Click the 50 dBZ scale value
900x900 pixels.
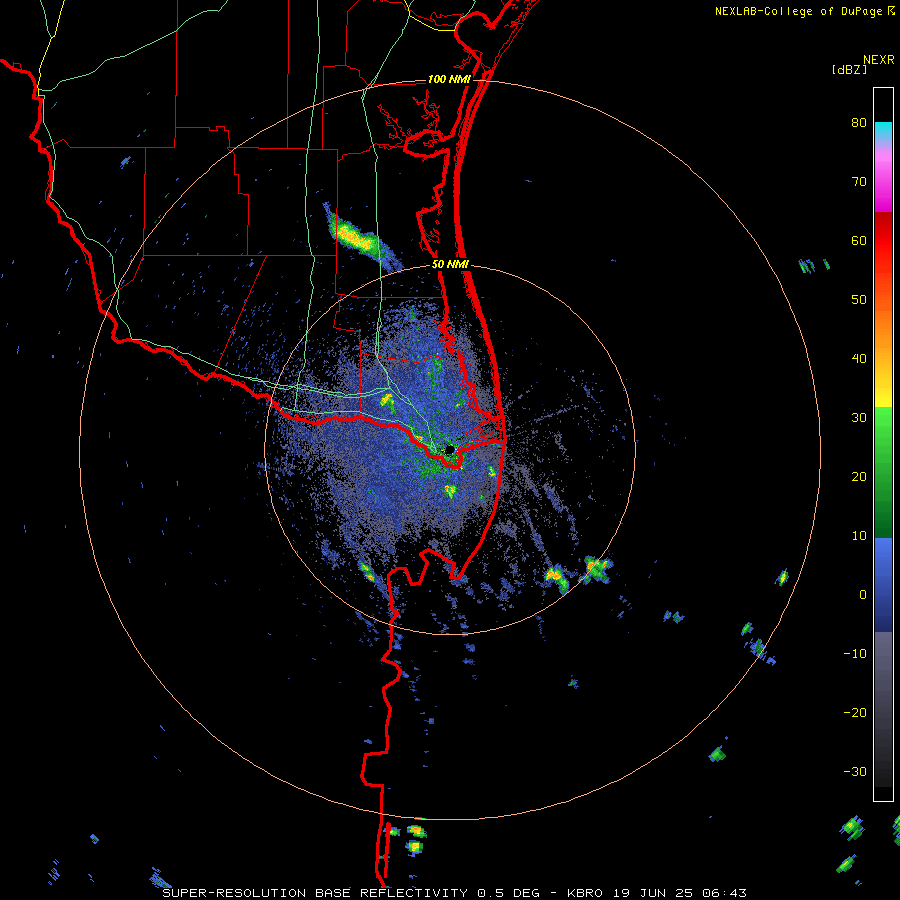(x=859, y=300)
